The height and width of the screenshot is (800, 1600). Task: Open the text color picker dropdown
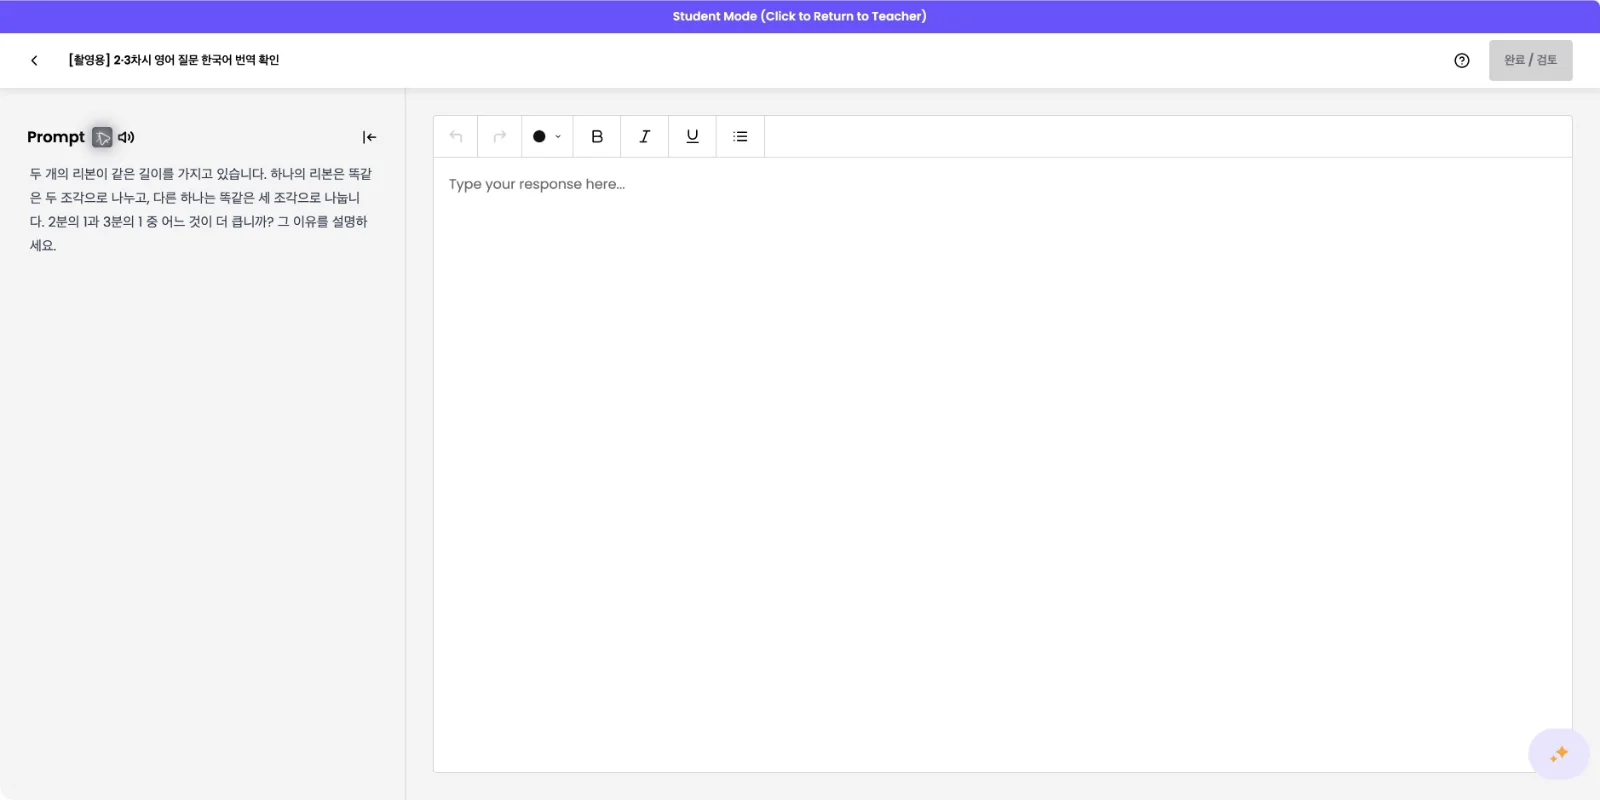click(x=547, y=136)
